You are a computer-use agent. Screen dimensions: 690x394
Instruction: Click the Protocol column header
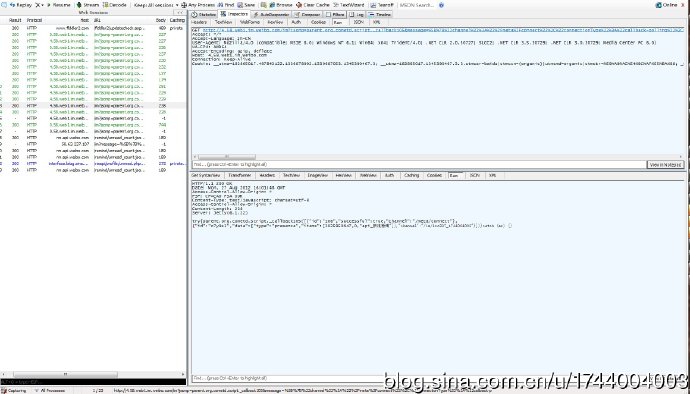(35, 20)
